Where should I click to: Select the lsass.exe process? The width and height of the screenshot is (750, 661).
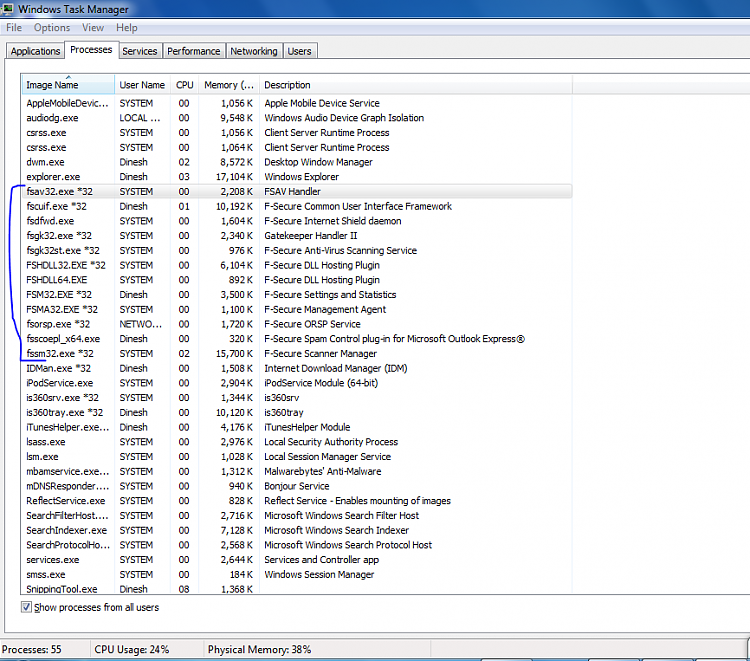(x=297, y=442)
